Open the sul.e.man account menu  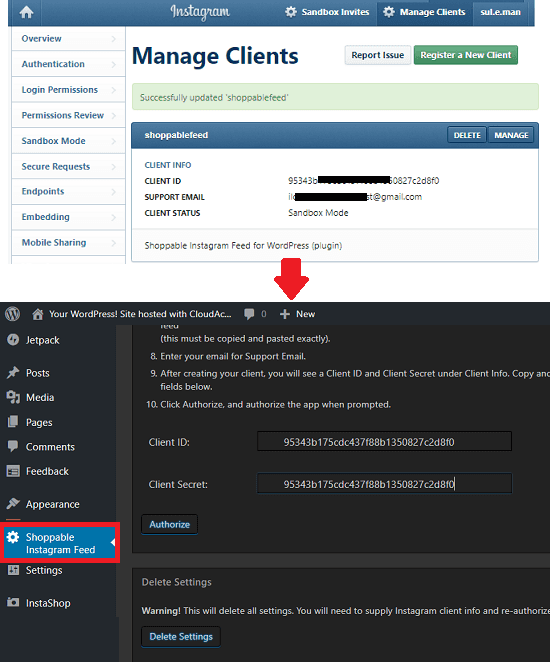coord(500,12)
